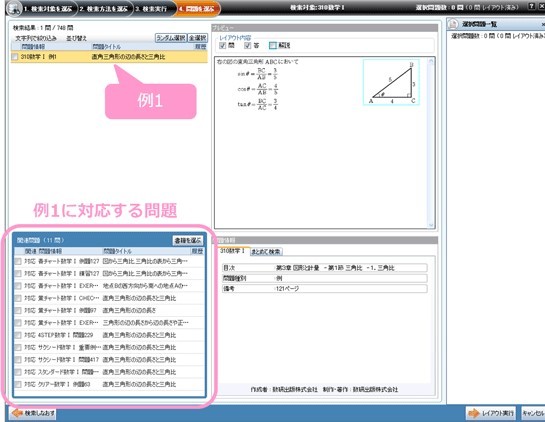
Task: Enable the 解説 layout checkbox
Action: click(x=273, y=46)
